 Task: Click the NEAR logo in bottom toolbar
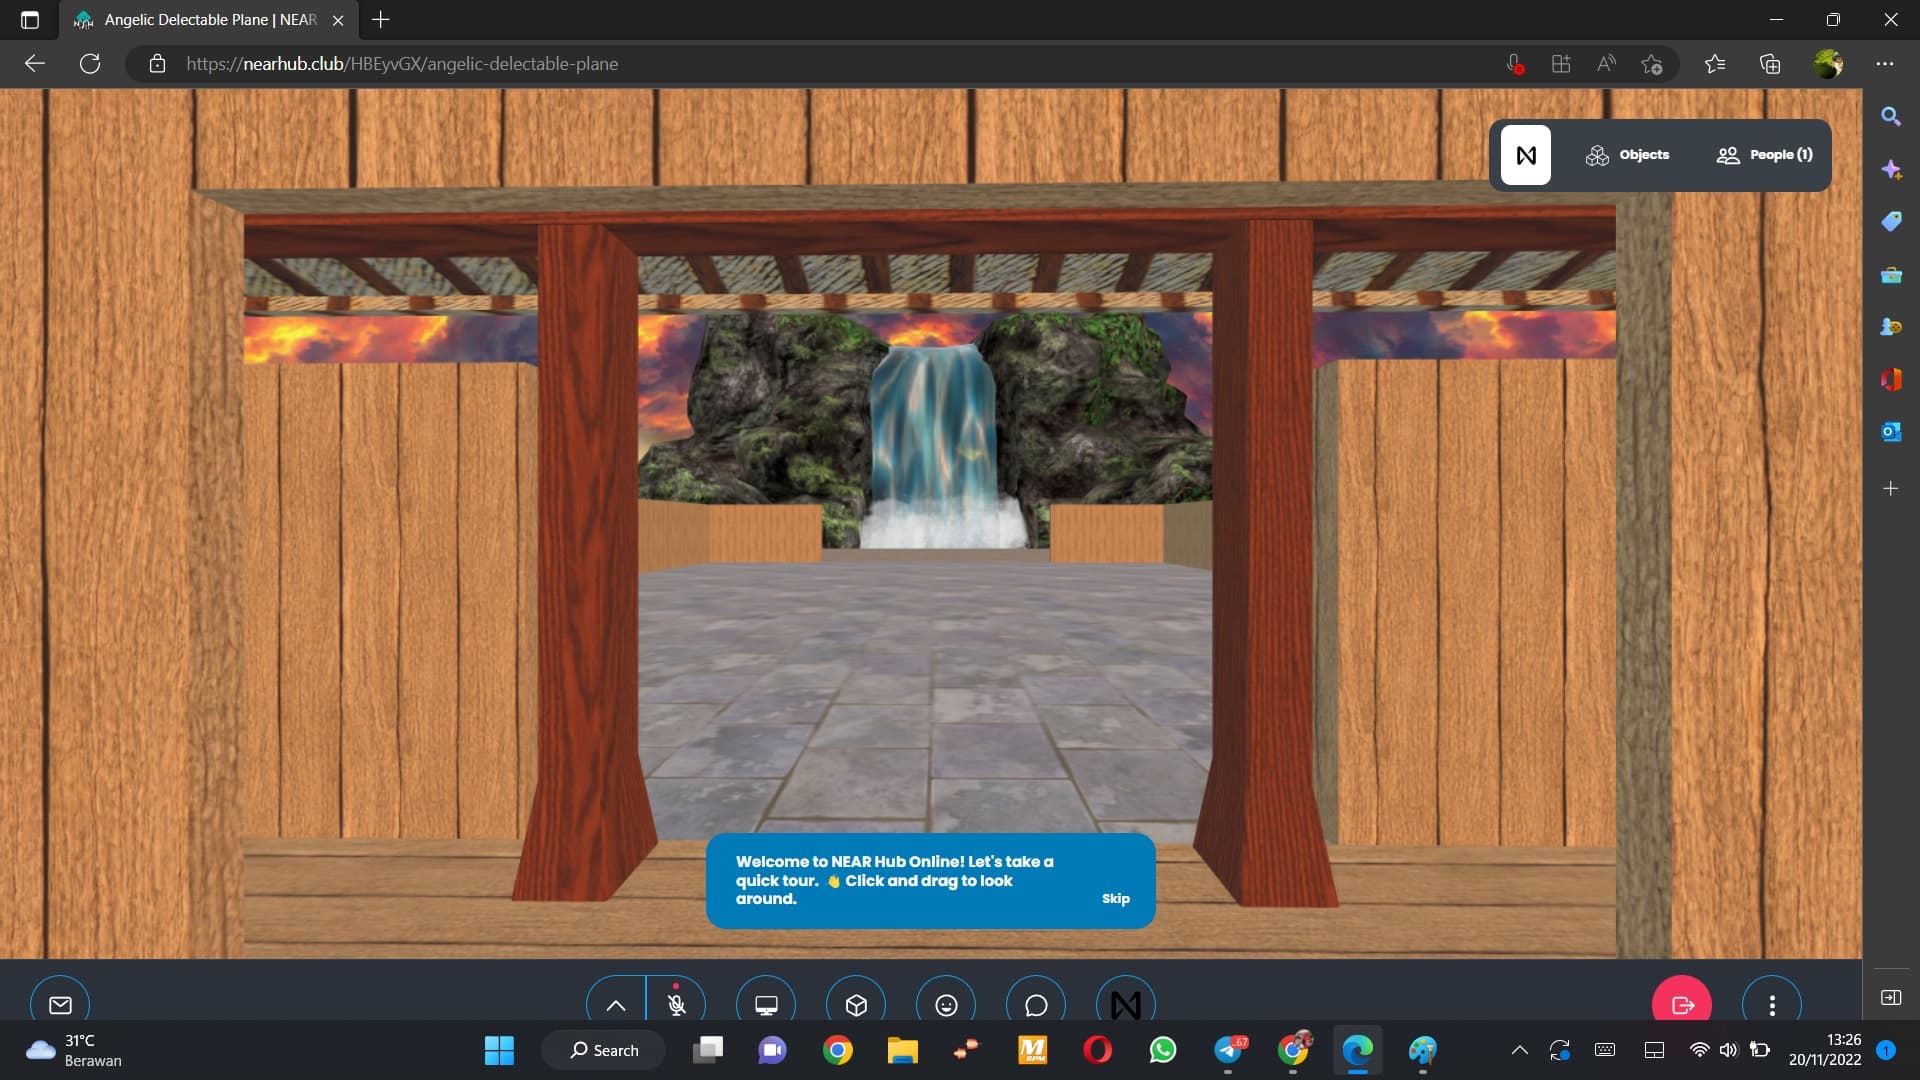tap(1126, 1004)
